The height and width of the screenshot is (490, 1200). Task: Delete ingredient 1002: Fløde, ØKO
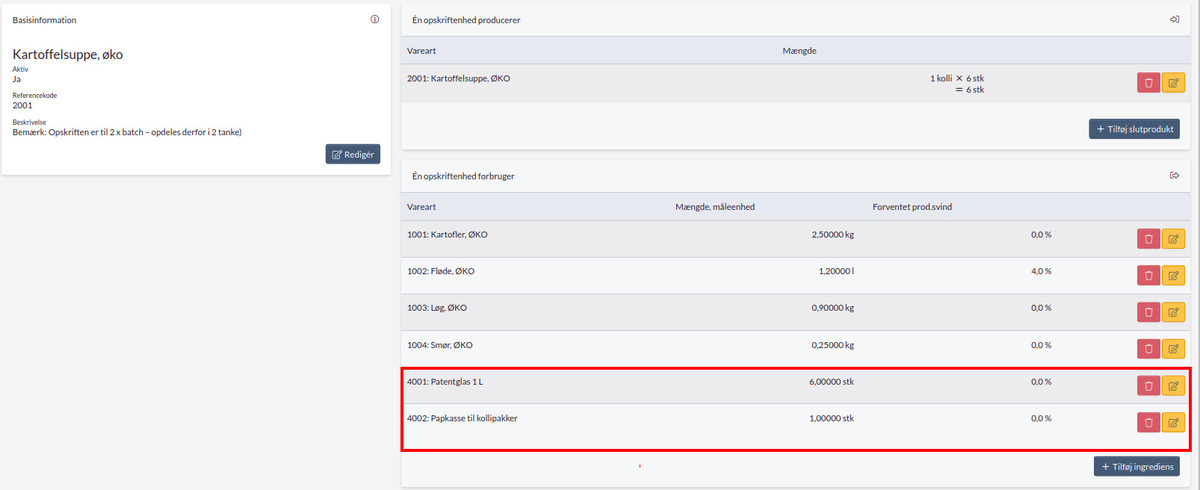(x=1148, y=276)
